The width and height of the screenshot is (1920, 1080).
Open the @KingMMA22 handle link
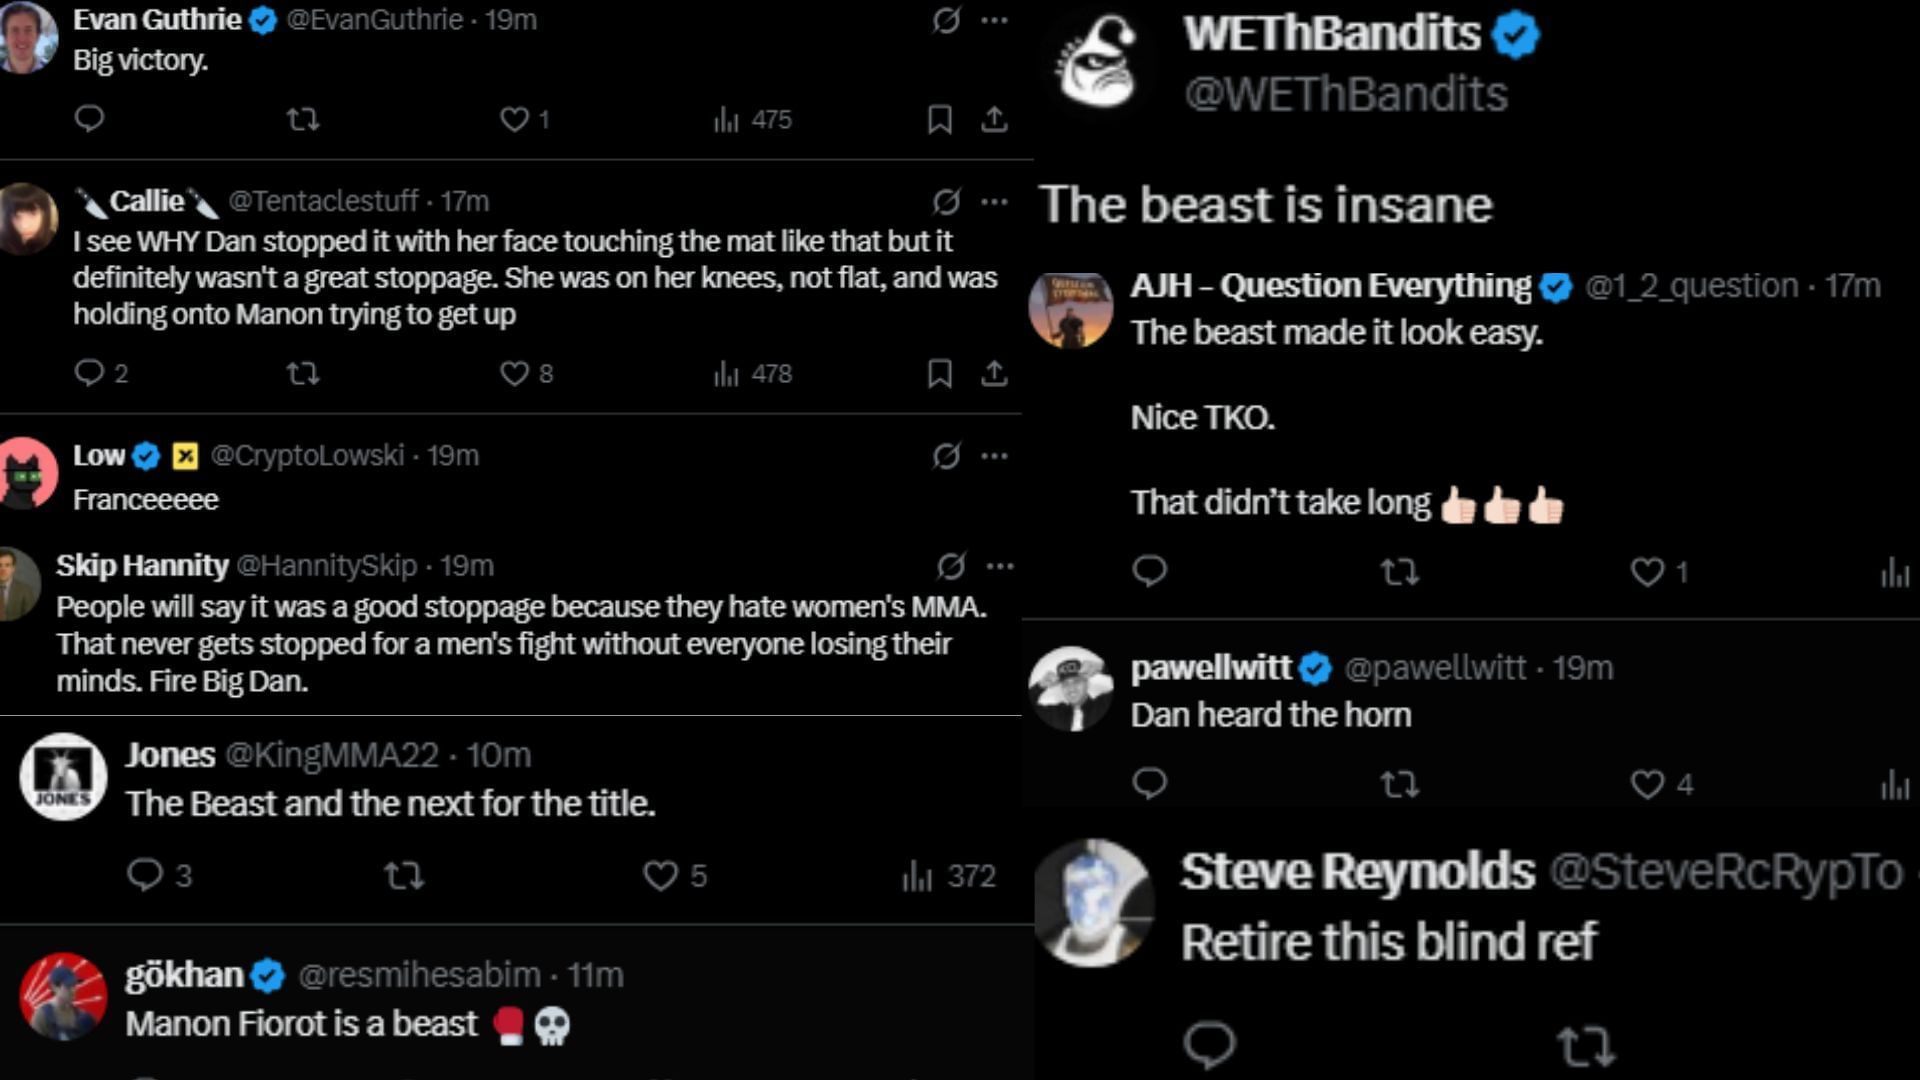[x=331, y=754]
